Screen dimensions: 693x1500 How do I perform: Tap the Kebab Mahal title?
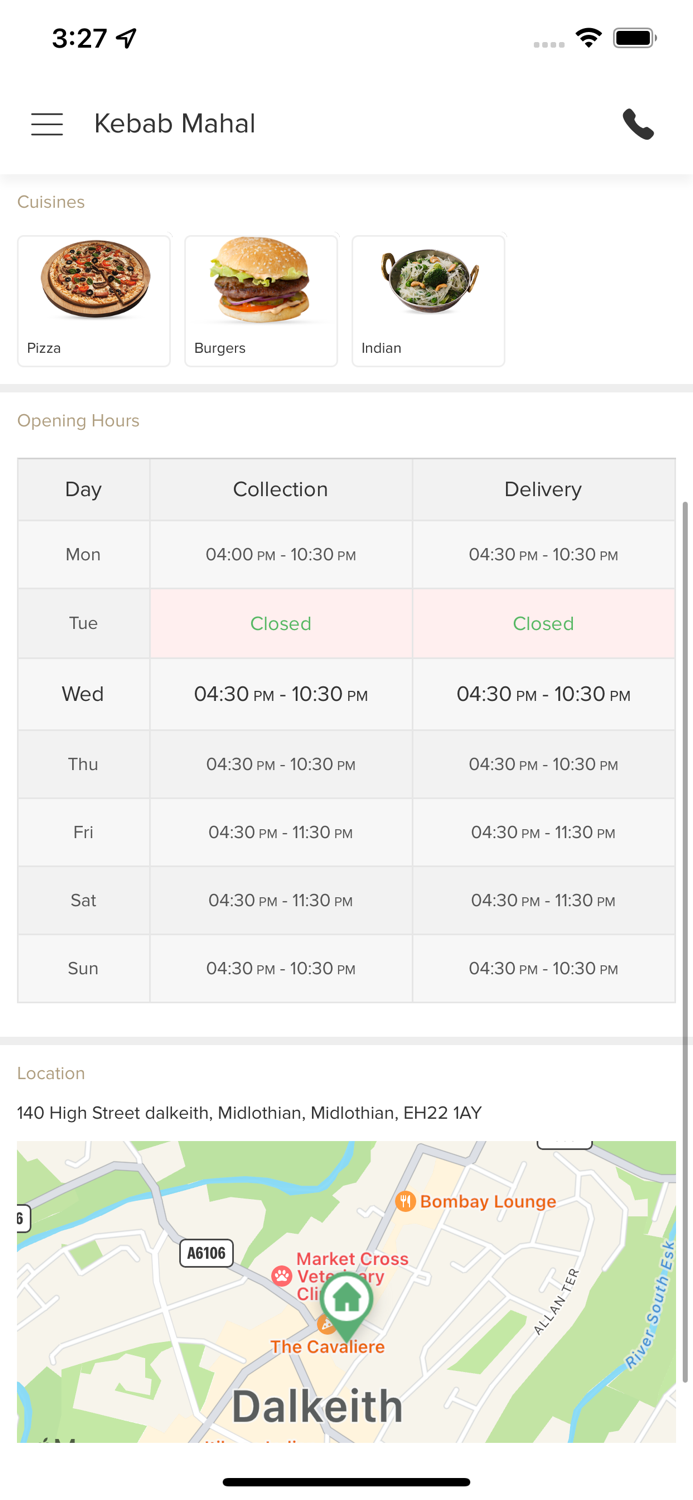point(175,124)
